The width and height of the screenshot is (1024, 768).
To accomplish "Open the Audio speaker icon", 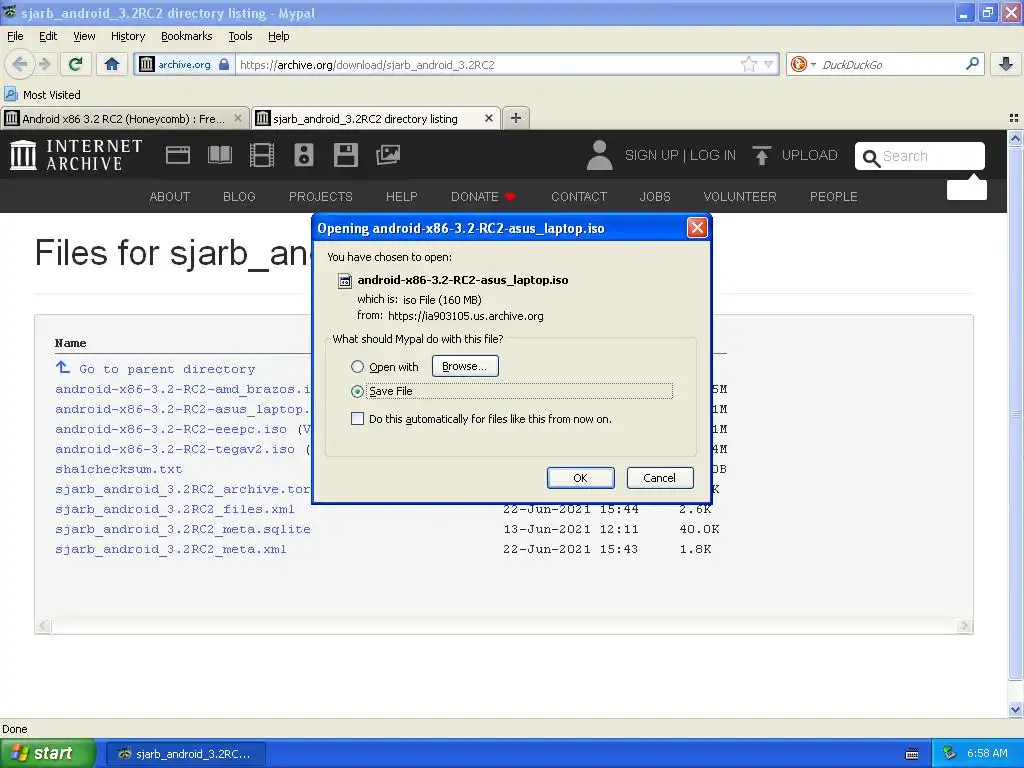I will point(304,155).
